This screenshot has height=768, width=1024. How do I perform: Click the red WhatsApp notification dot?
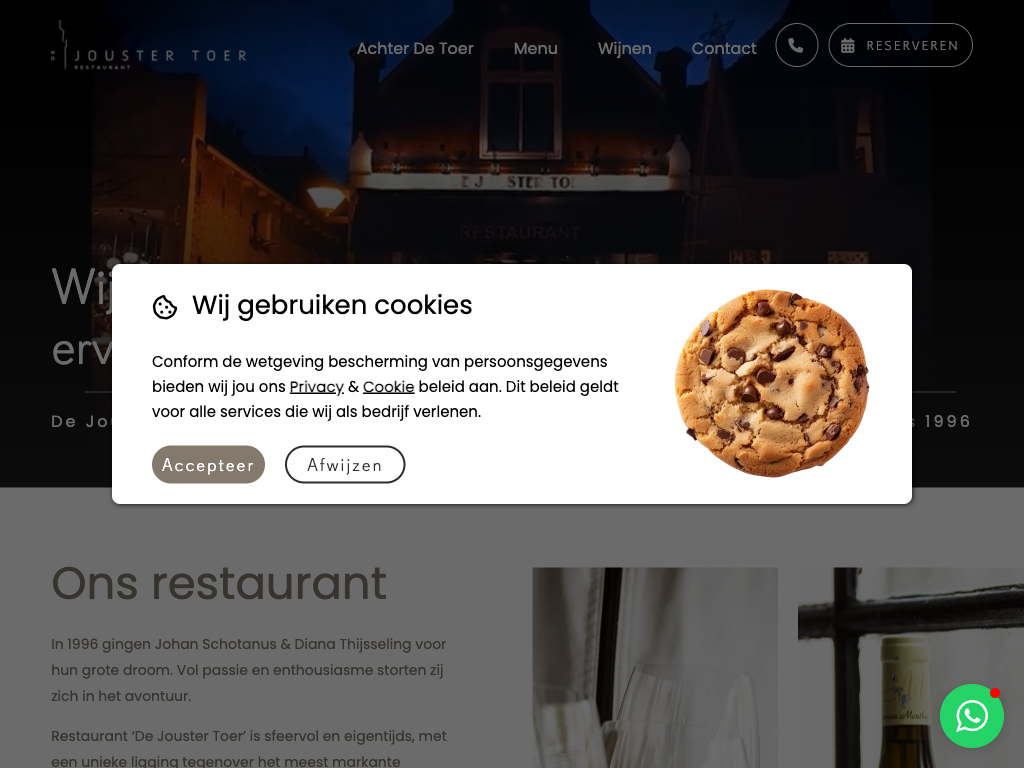[x=995, y=693]
